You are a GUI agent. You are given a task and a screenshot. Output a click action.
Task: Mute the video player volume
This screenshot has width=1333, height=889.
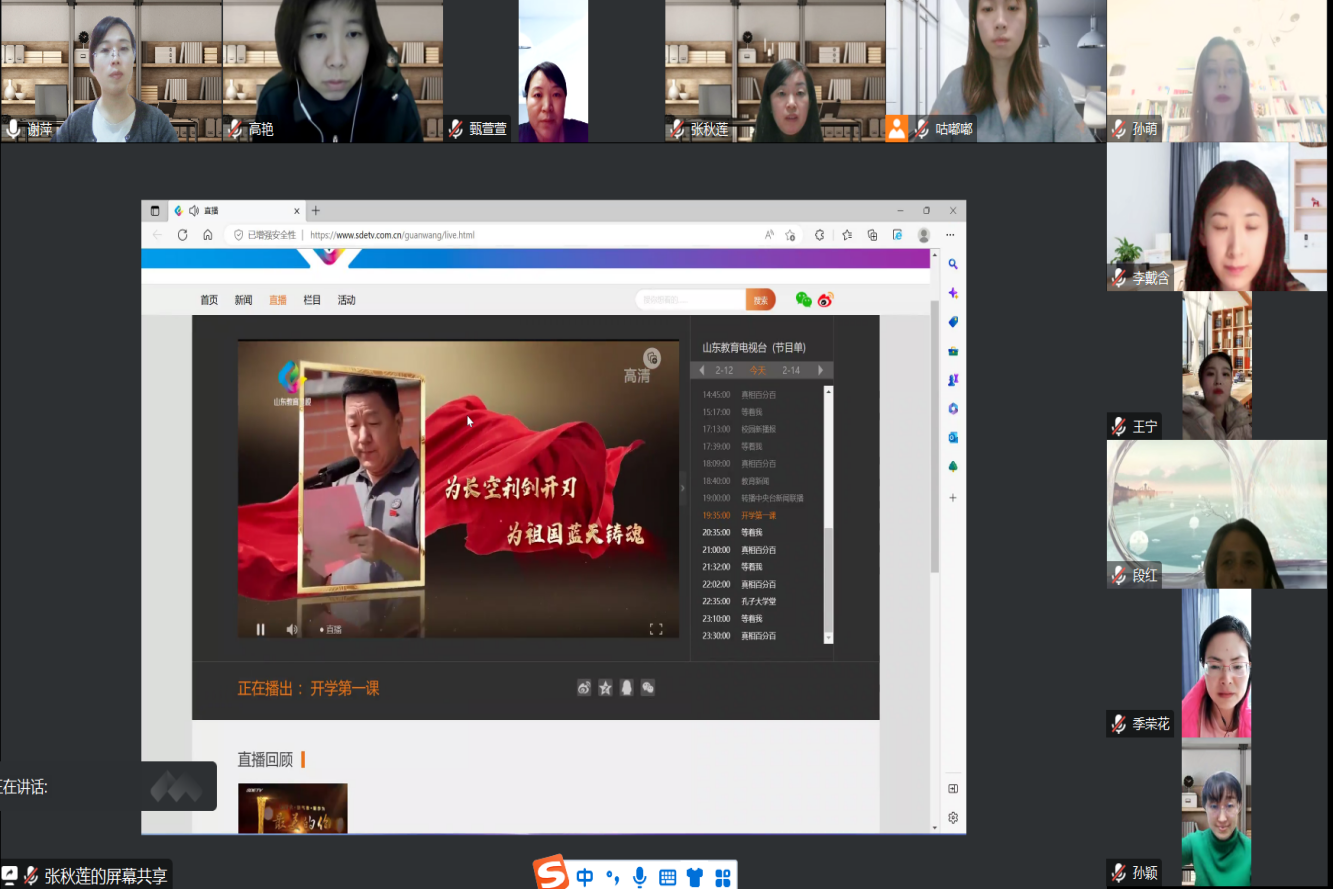click(292, 629)
